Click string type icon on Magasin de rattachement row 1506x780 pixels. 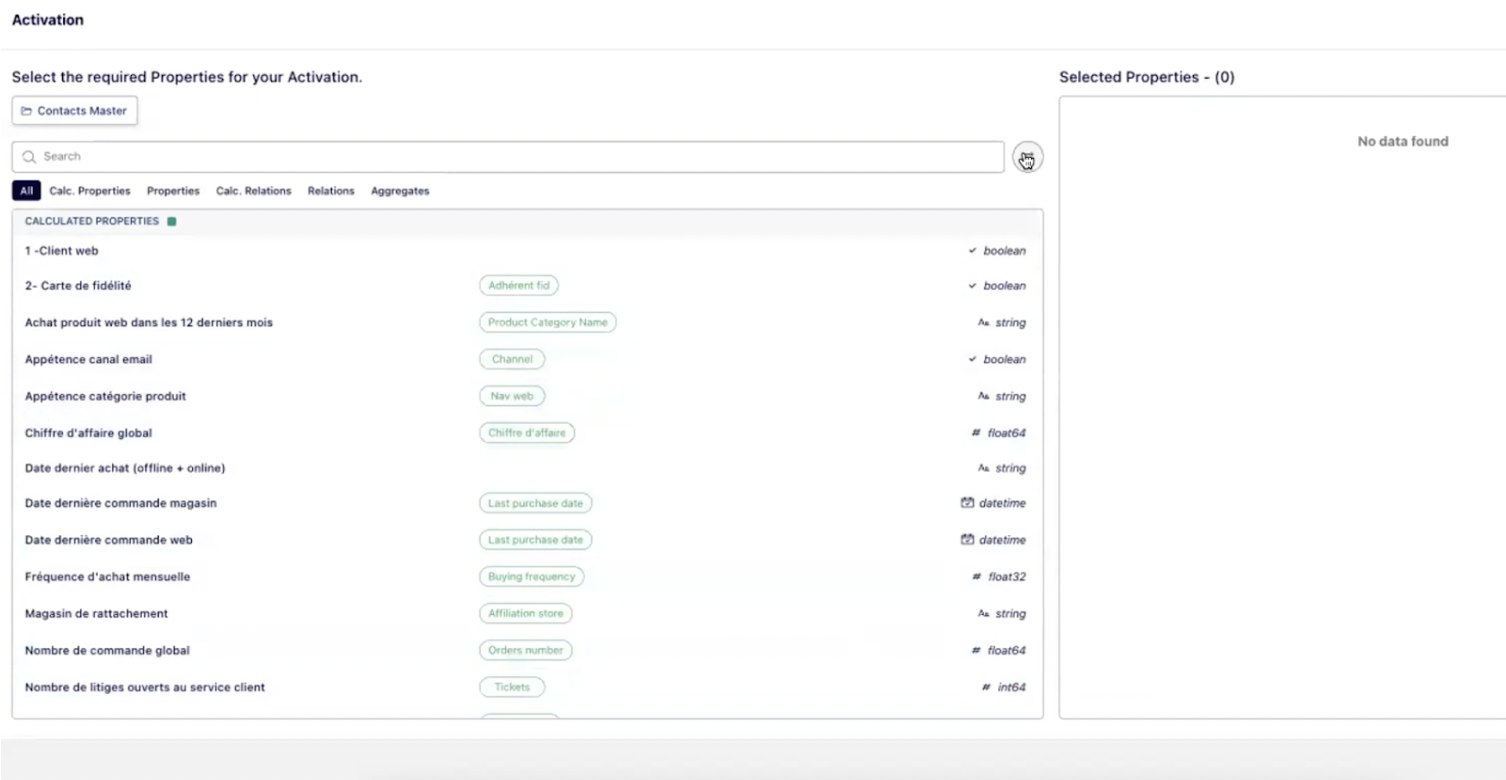(x=983, y=613)
